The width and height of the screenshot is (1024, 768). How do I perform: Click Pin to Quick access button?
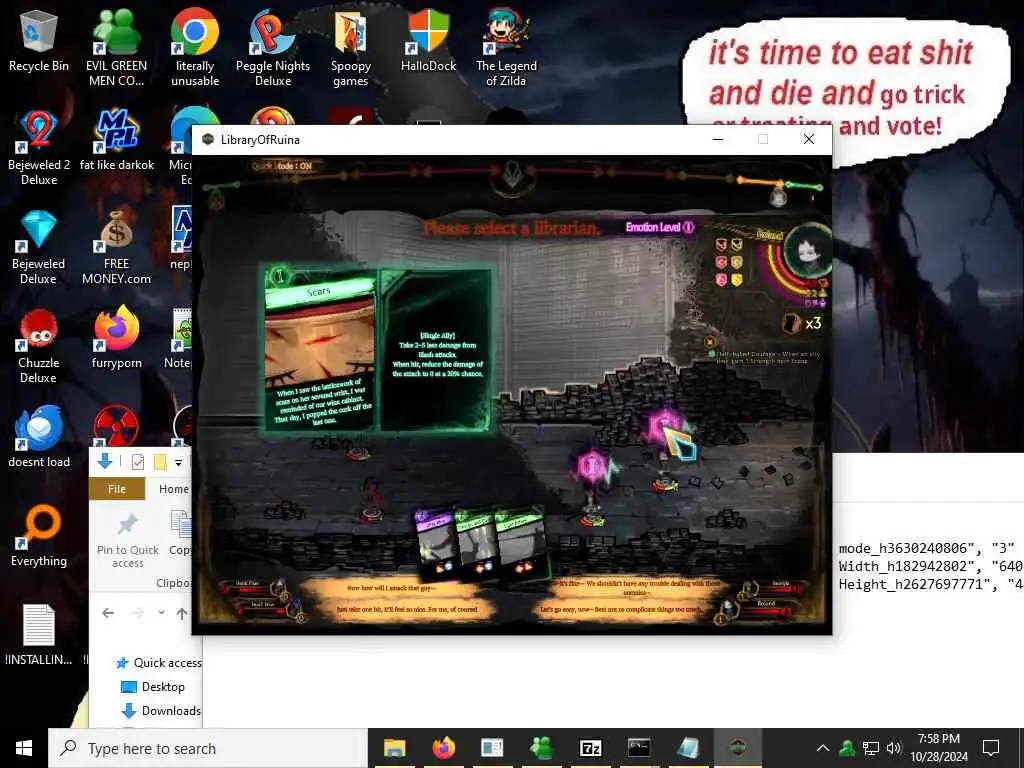pos(127,541)
